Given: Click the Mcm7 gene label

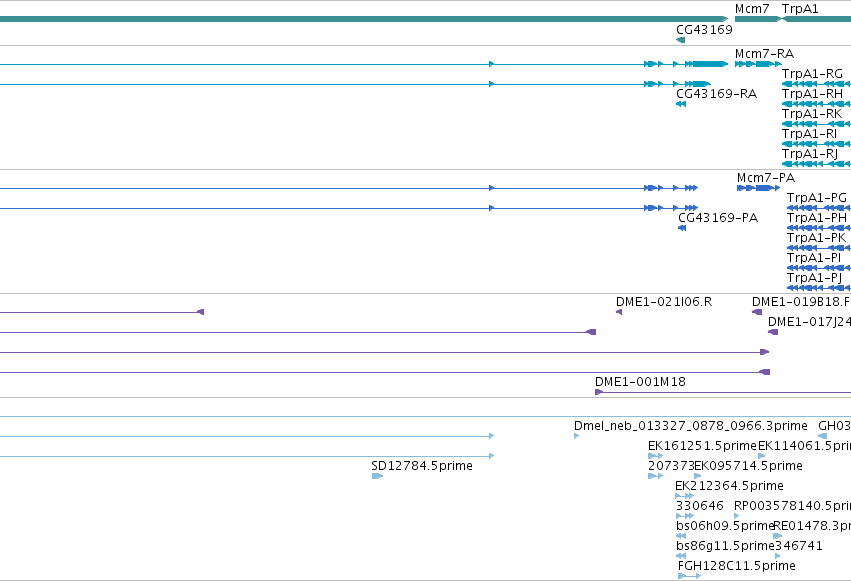Looking at the screenshot, I should (x=752, y=9).
